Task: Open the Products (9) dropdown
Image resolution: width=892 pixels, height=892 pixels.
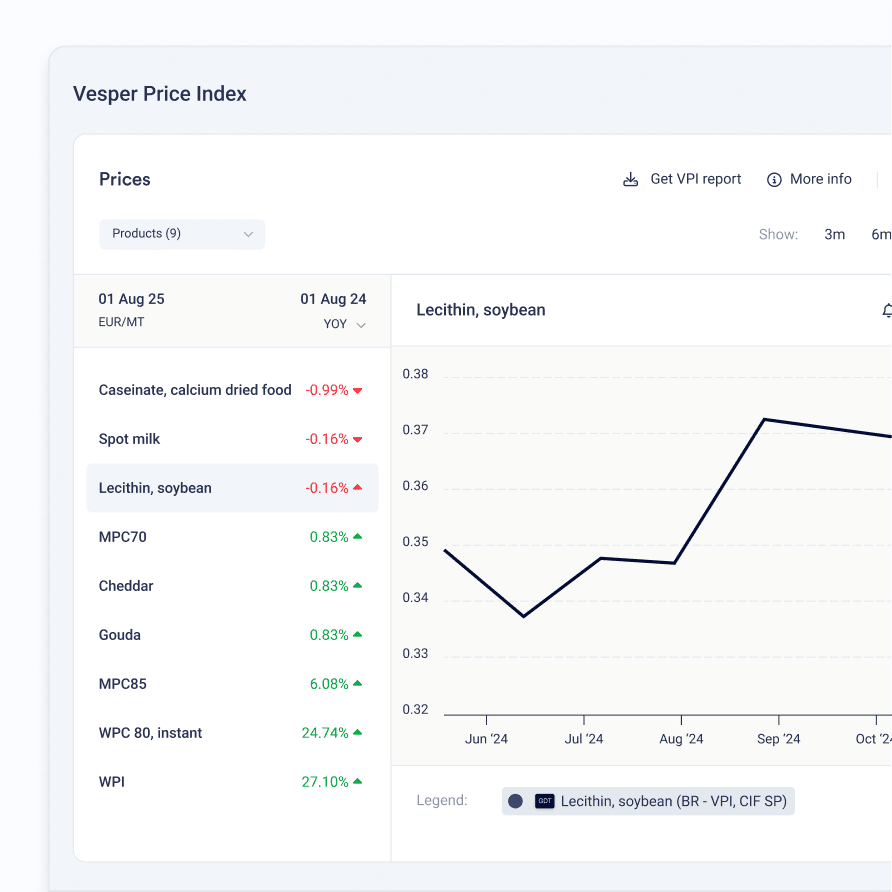Action: pyautogui.click(x=182, y=234)
